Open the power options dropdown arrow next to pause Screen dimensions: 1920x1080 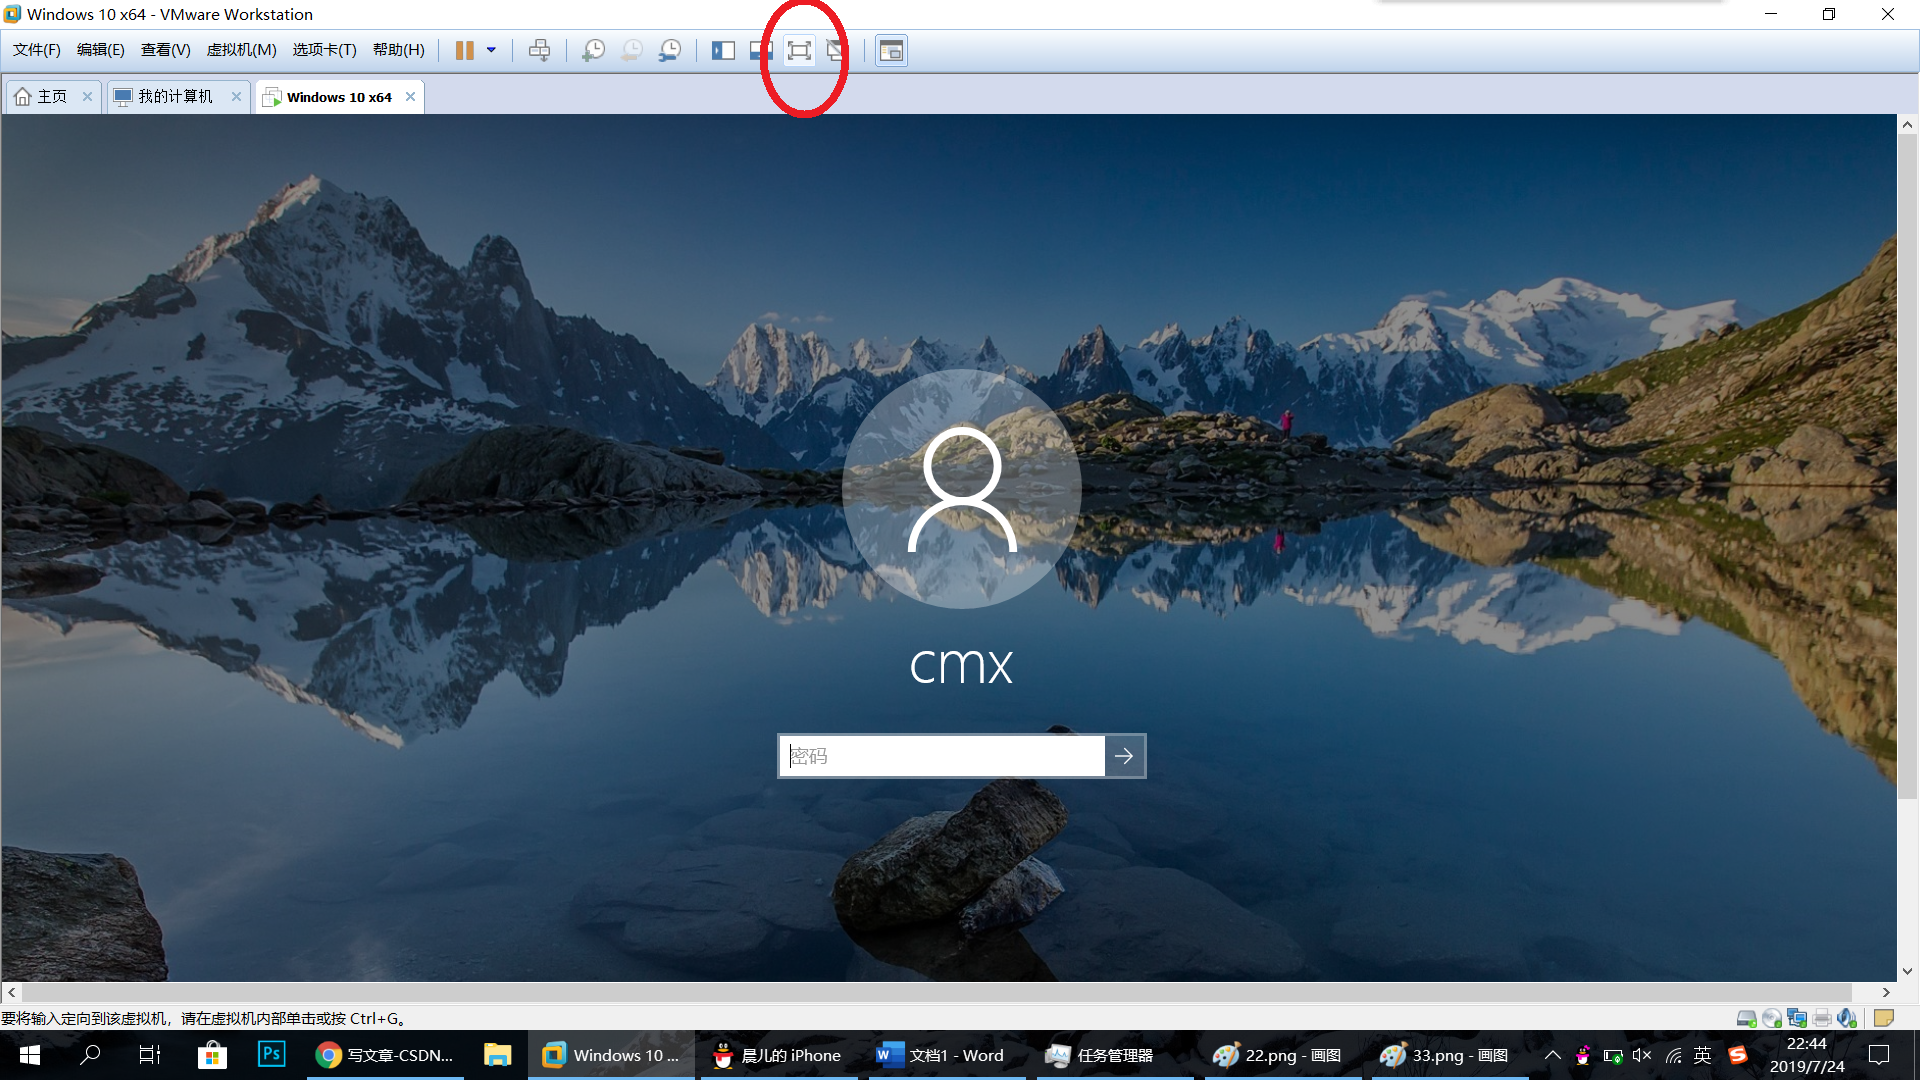[x=491, y=50]
